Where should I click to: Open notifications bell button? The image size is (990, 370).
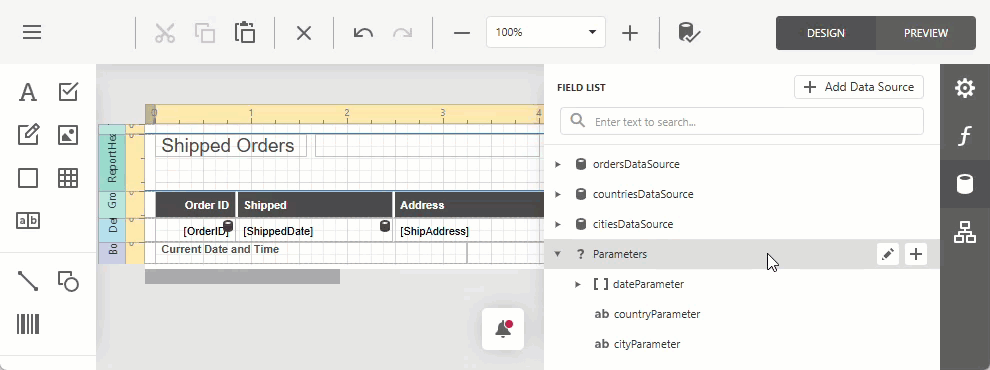(503, 329)
